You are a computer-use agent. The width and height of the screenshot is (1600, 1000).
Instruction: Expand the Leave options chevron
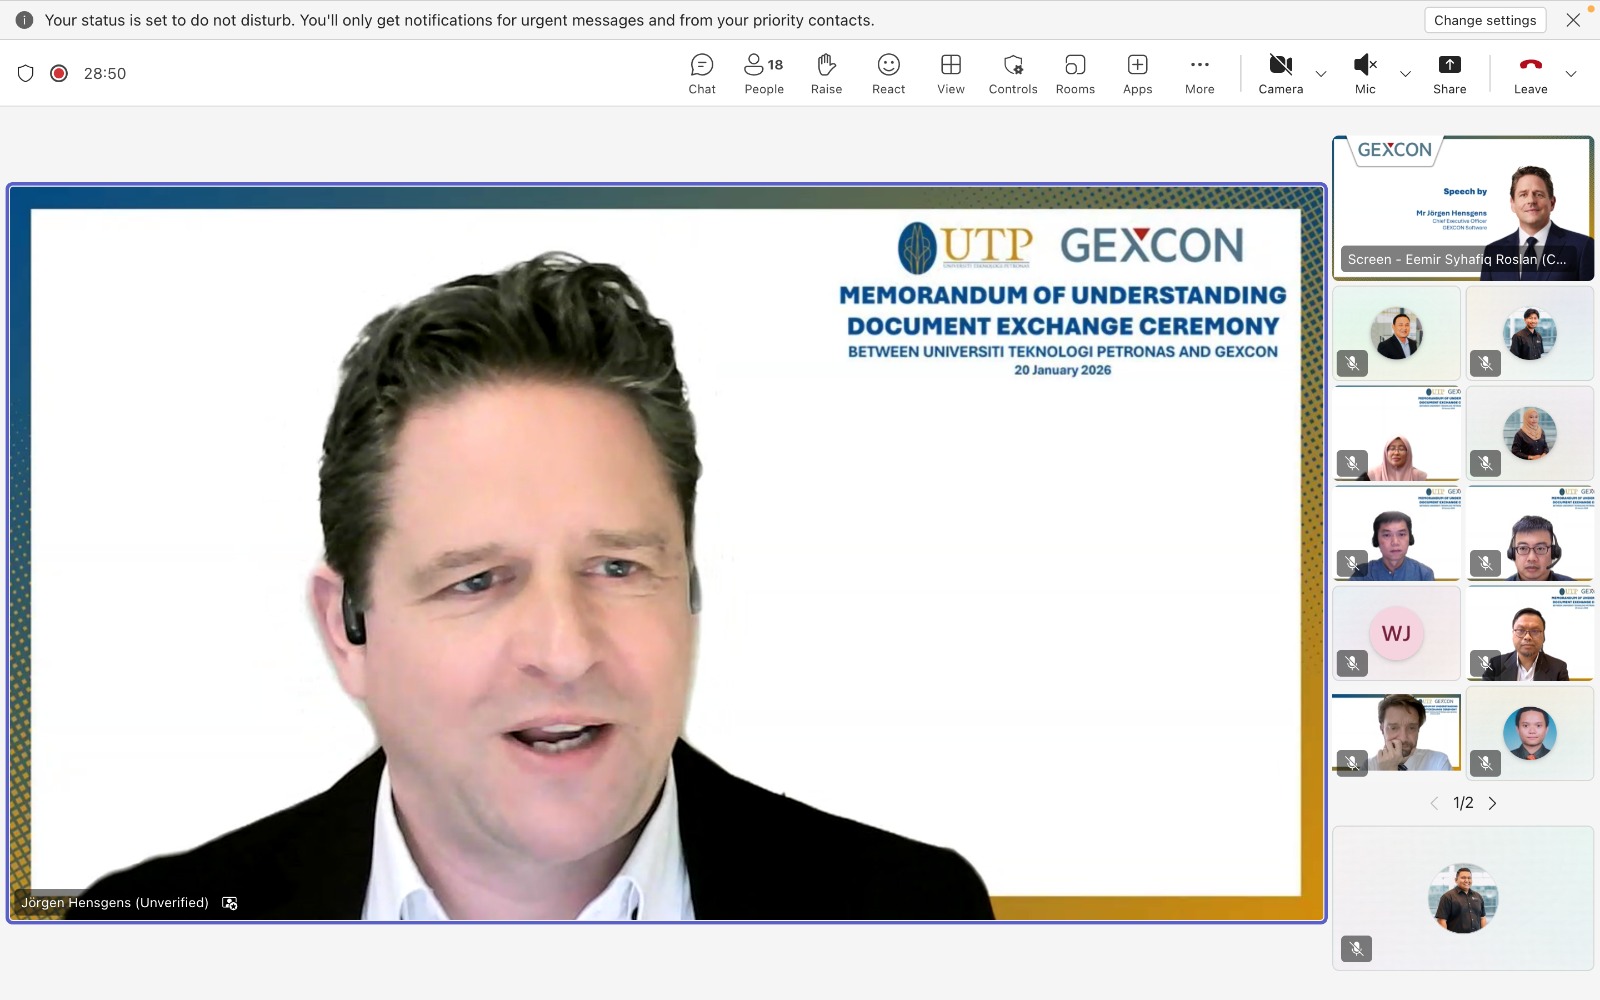point(1571,74)
